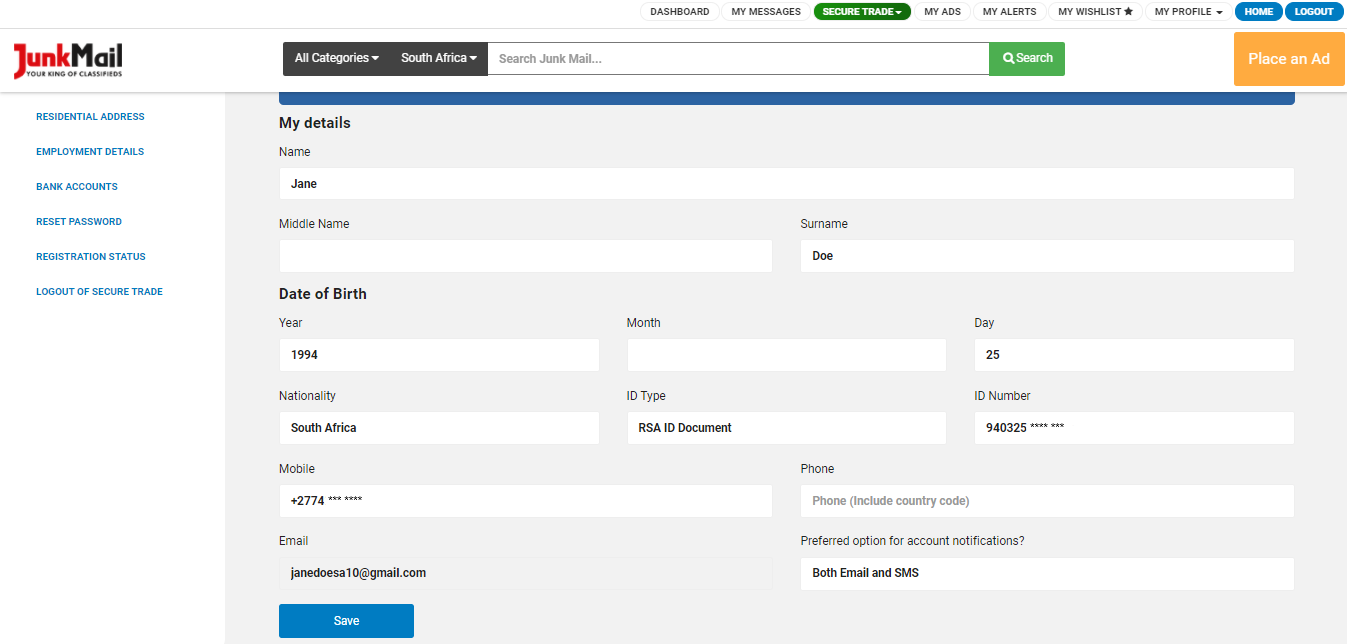Go to MY ADS

pos(942,11)
